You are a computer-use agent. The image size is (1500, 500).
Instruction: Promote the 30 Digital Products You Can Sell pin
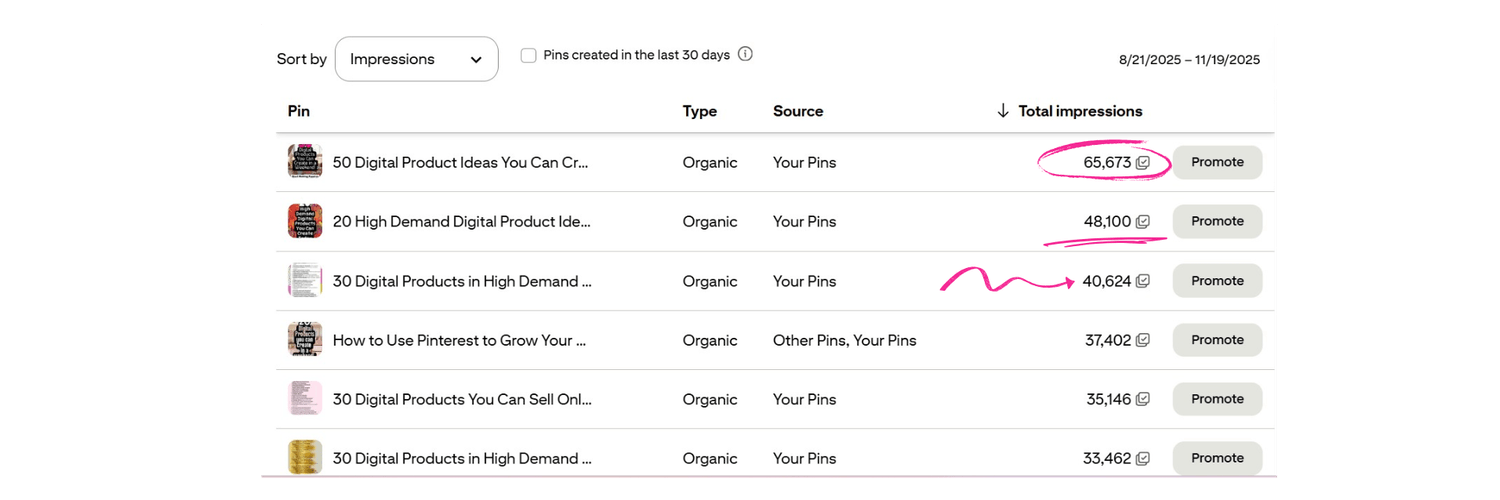pyautogui.click(x=1217, y=399)
